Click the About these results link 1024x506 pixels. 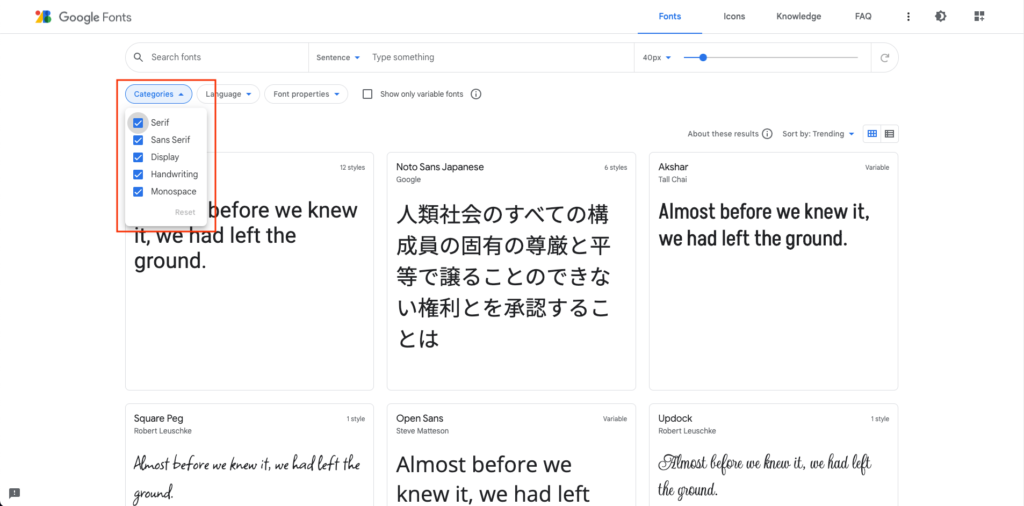(723, 134)
